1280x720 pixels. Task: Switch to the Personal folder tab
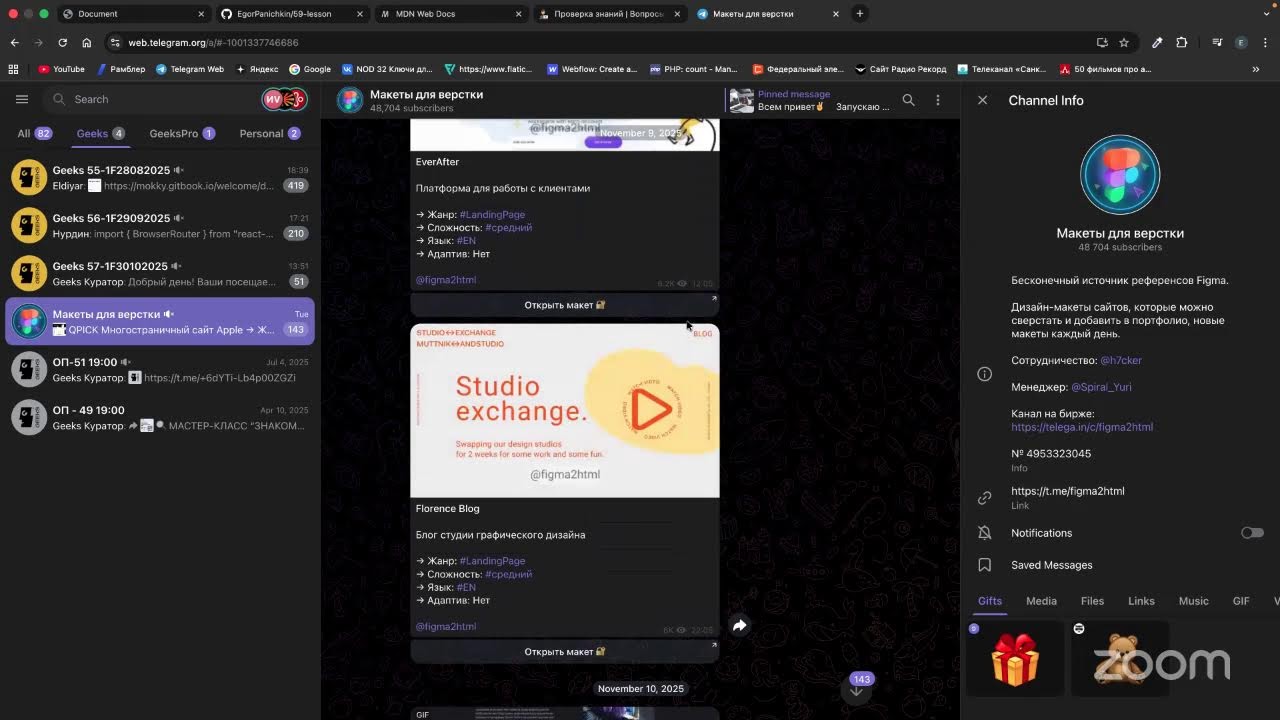coord(270,133)
